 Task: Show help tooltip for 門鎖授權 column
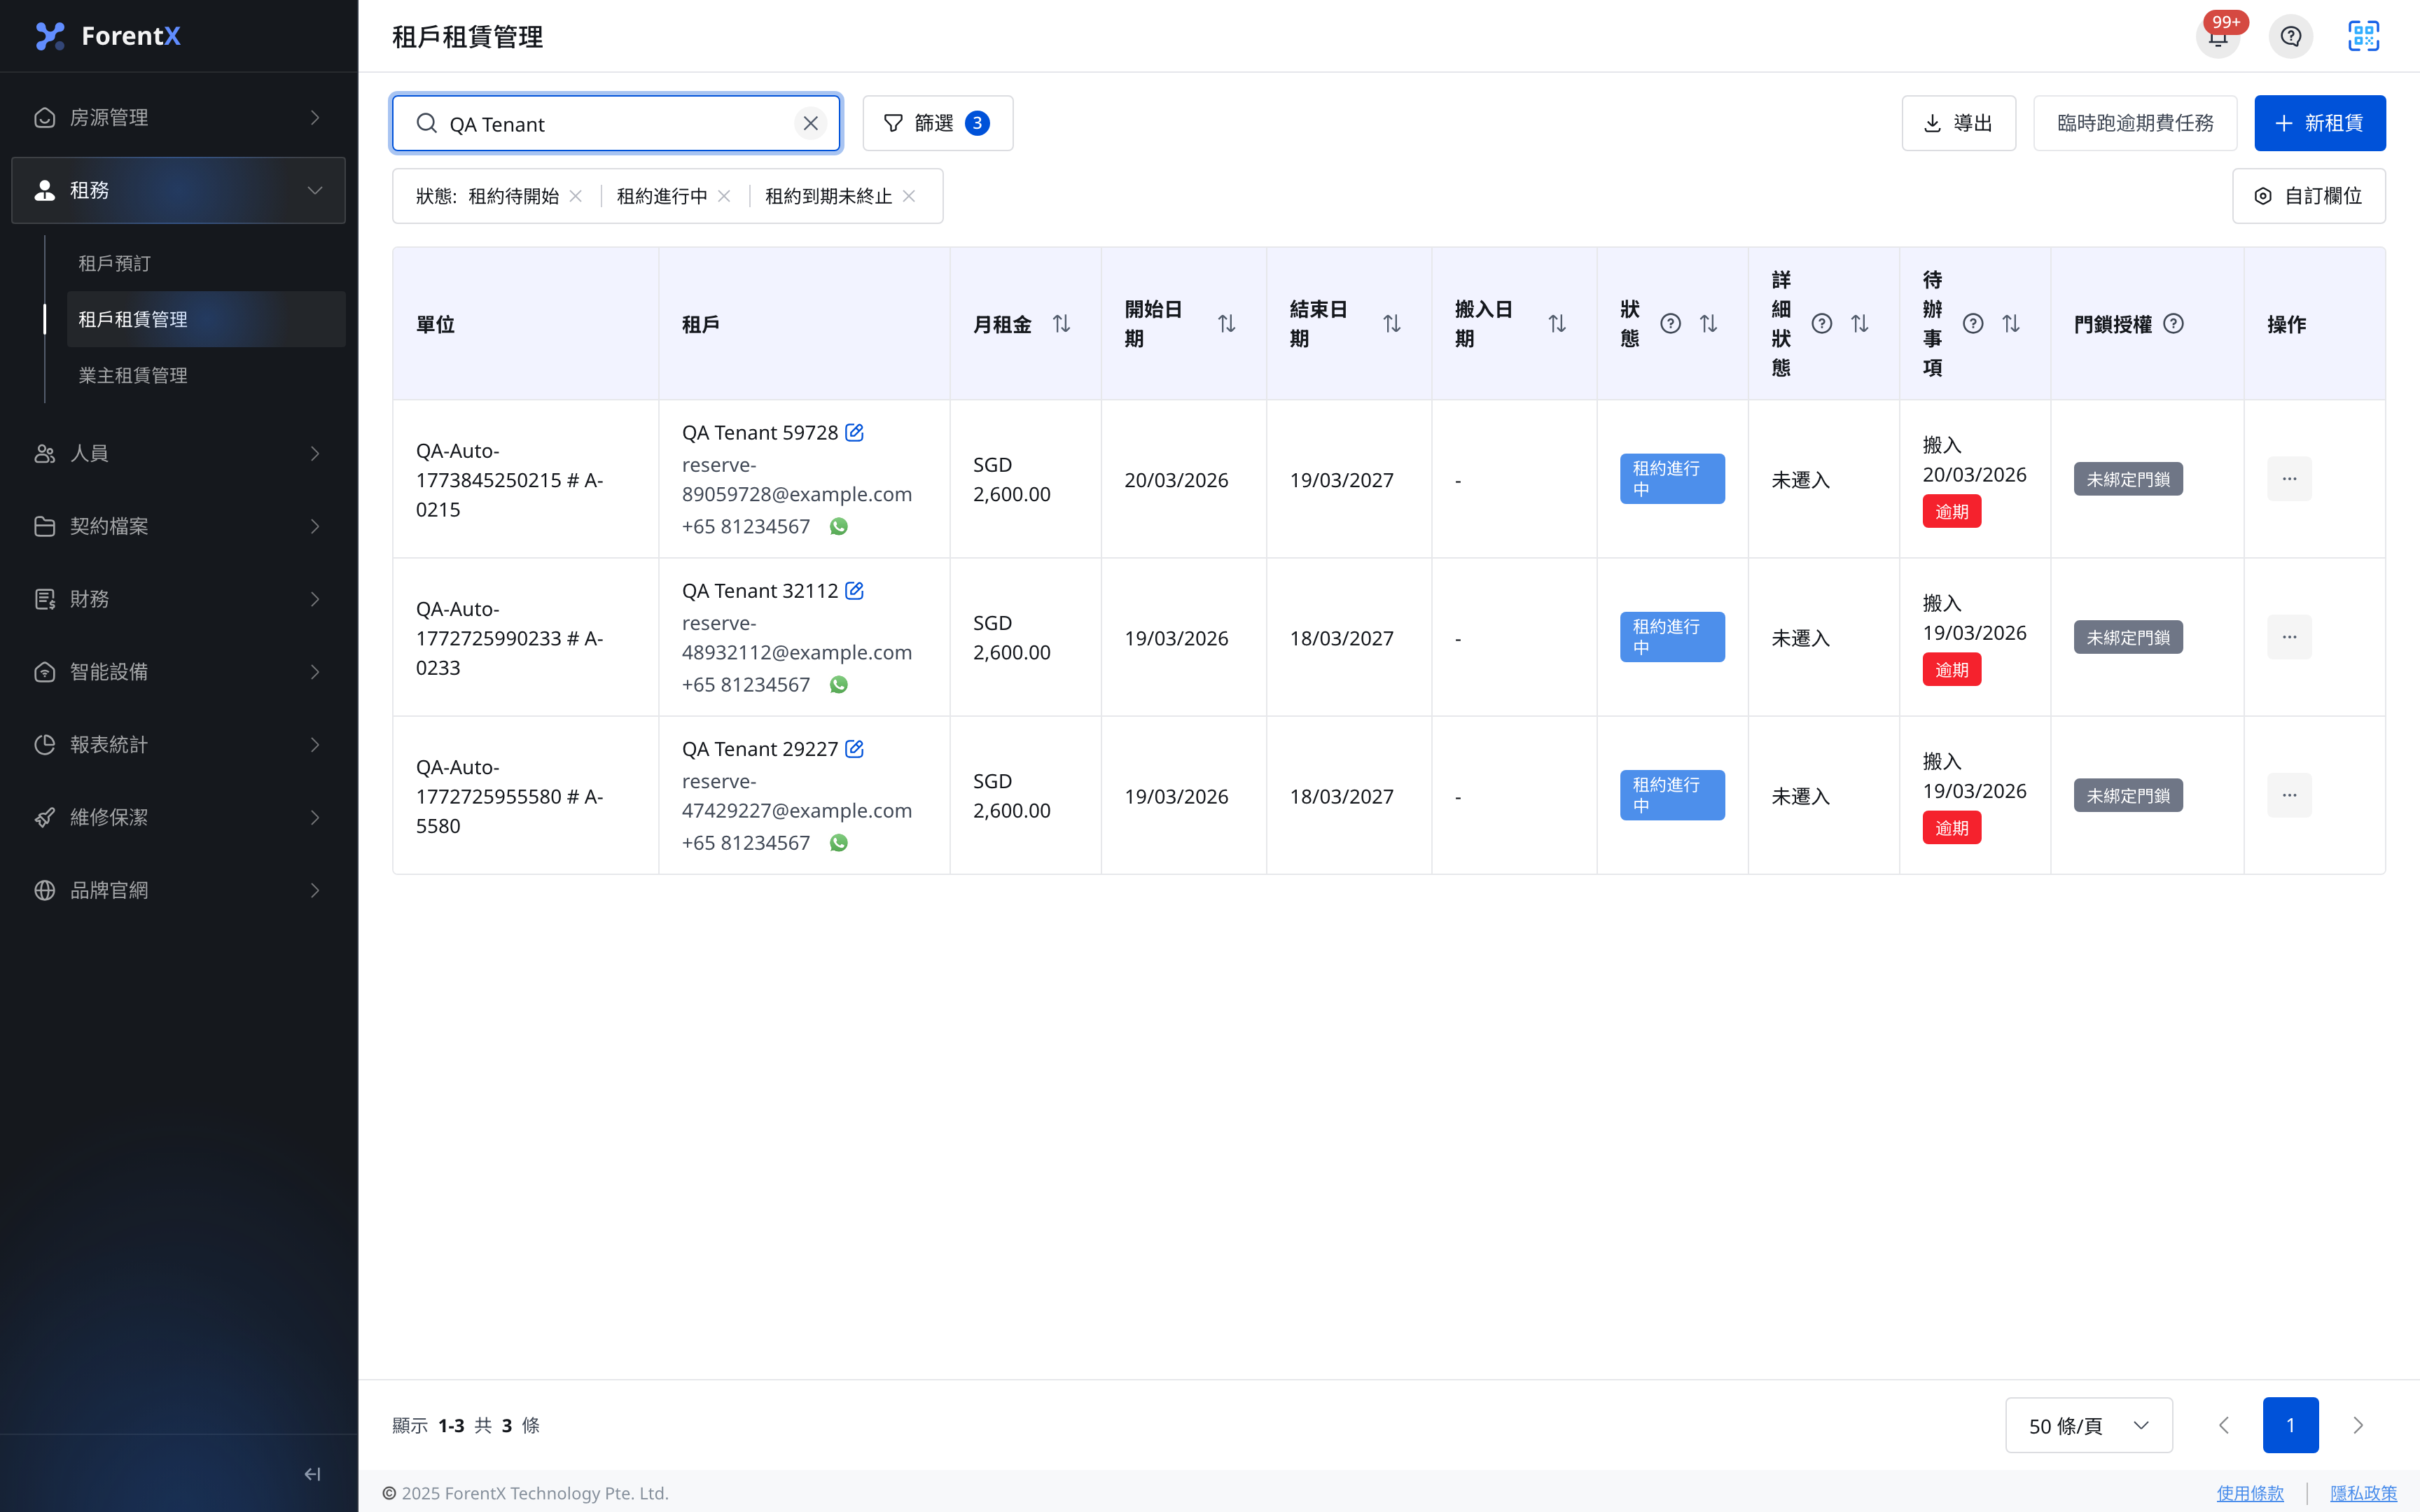[x=2173, y=323]
